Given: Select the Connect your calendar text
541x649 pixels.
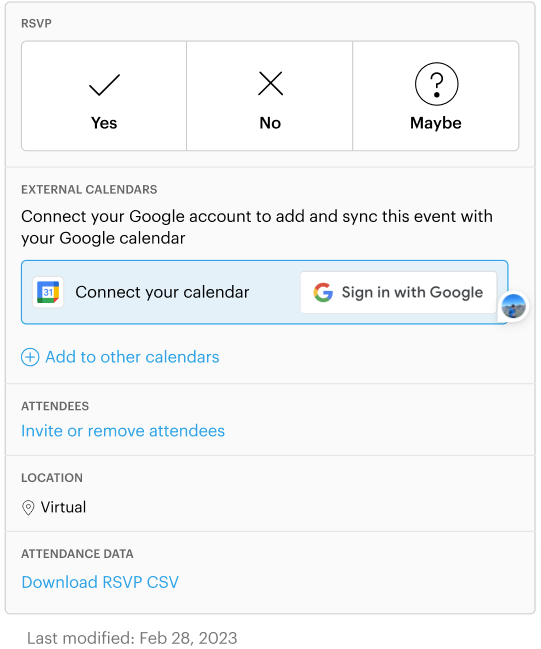Looking at the screenshot, I should (162, 292).
